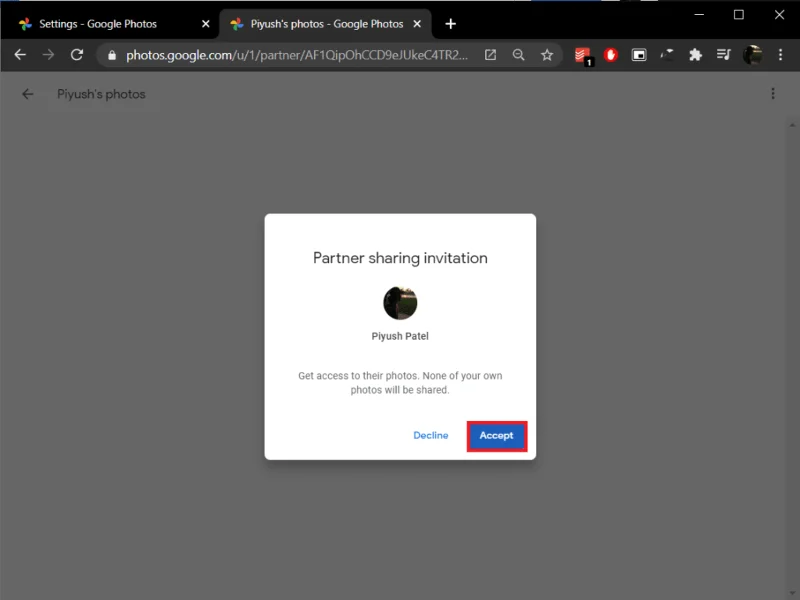Go back using browser back arrow
800x600 pixels.
coord(20,55)
